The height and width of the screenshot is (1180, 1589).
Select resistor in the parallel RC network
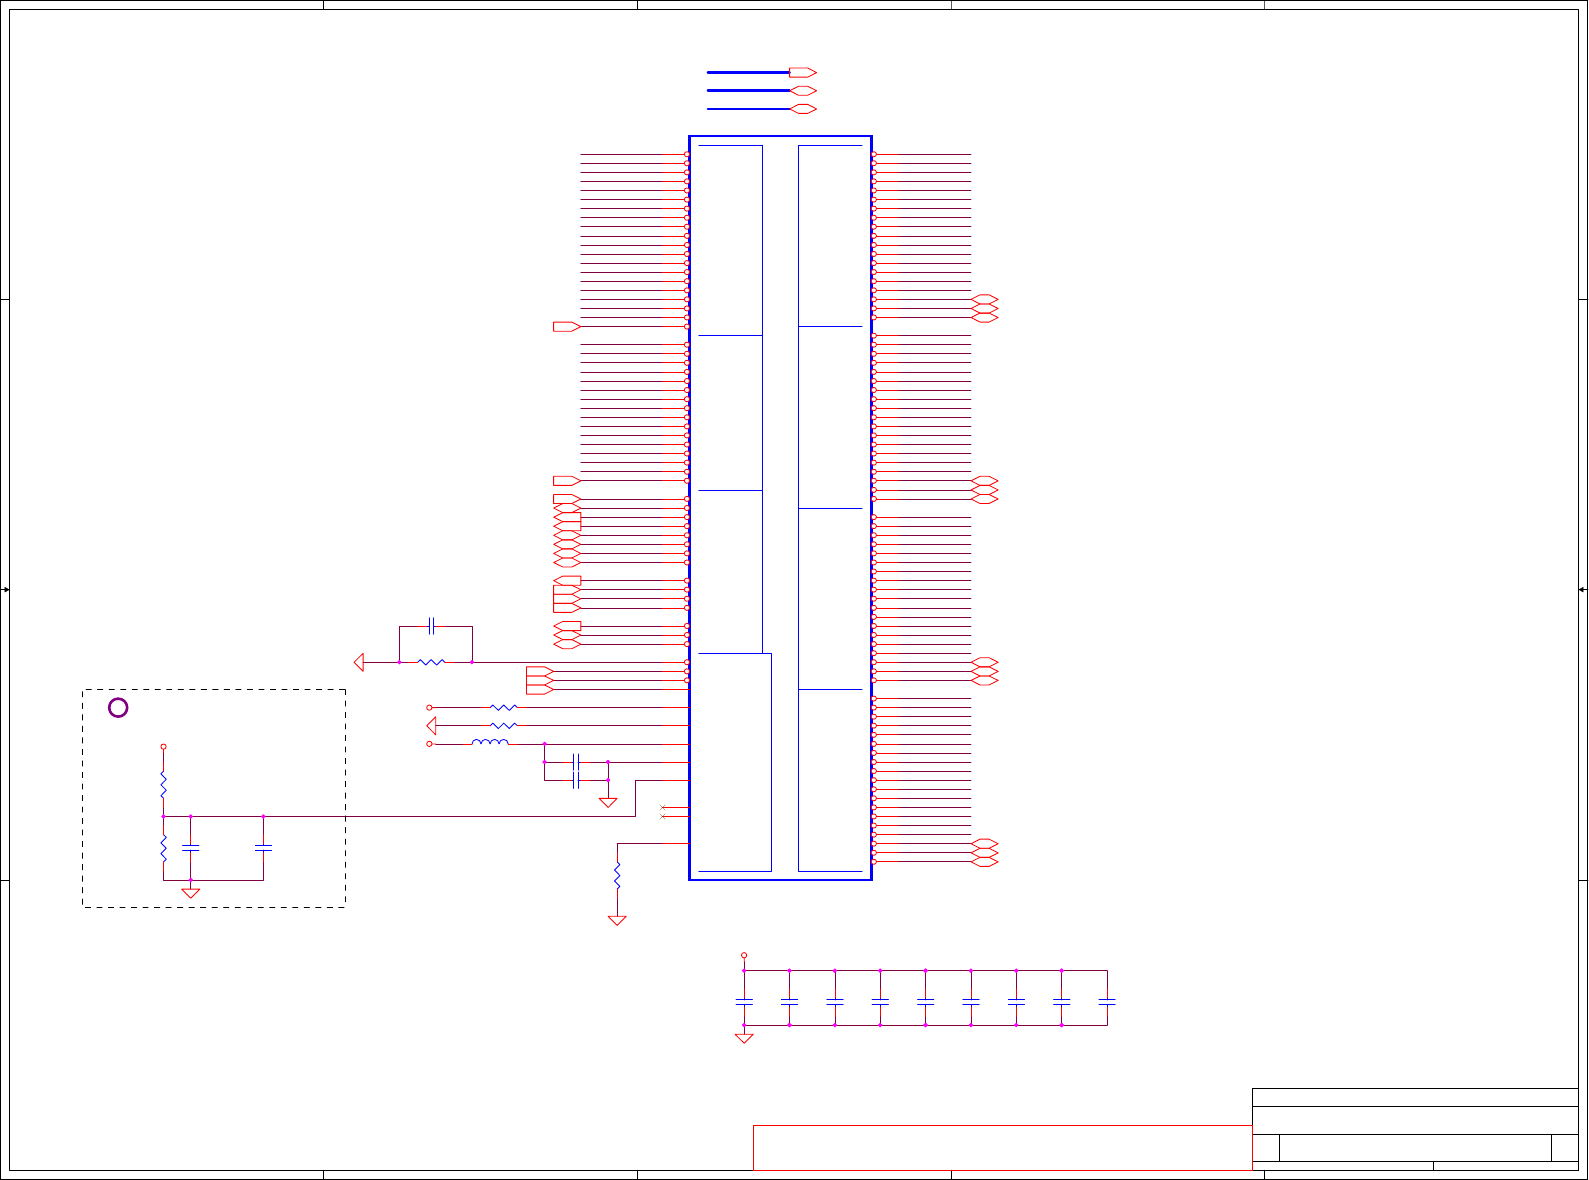pyautogui.click(x=431, y=662)
